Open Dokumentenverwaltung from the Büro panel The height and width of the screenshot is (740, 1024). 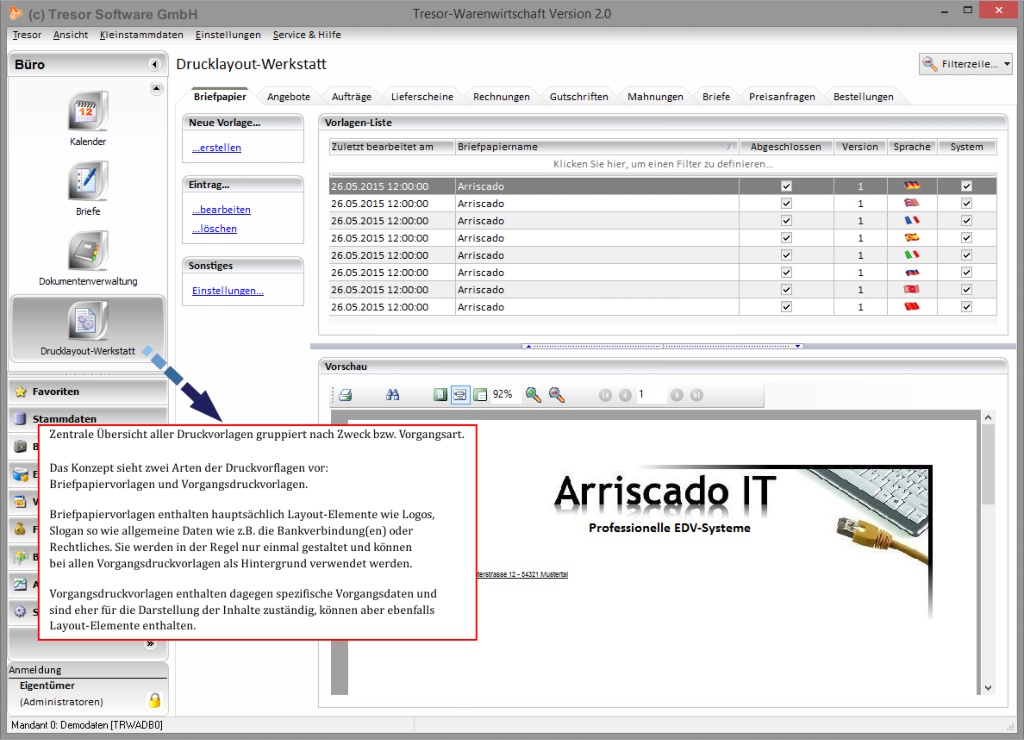click(87, 252)
